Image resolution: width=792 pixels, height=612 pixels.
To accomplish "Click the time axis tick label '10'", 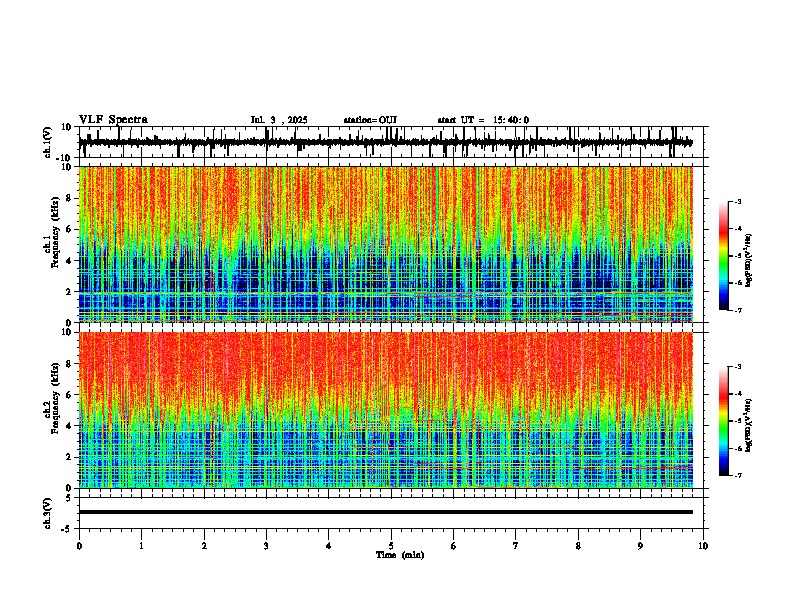I will [703, 546].
